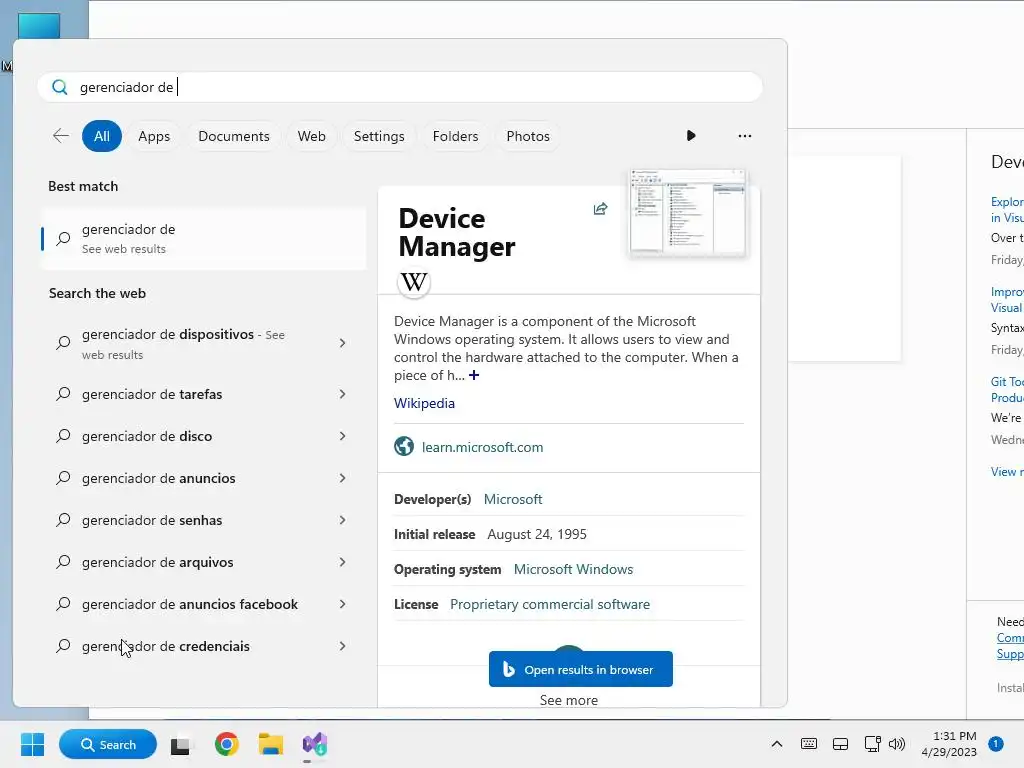Switch to the Settings filter tab

coord(379,136)
